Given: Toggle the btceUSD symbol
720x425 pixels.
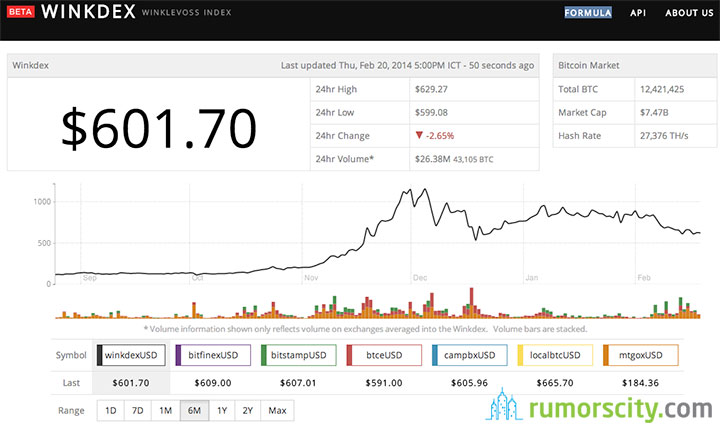Looking at the screenshot, I should pyautogui.click(x=384, y=355).
